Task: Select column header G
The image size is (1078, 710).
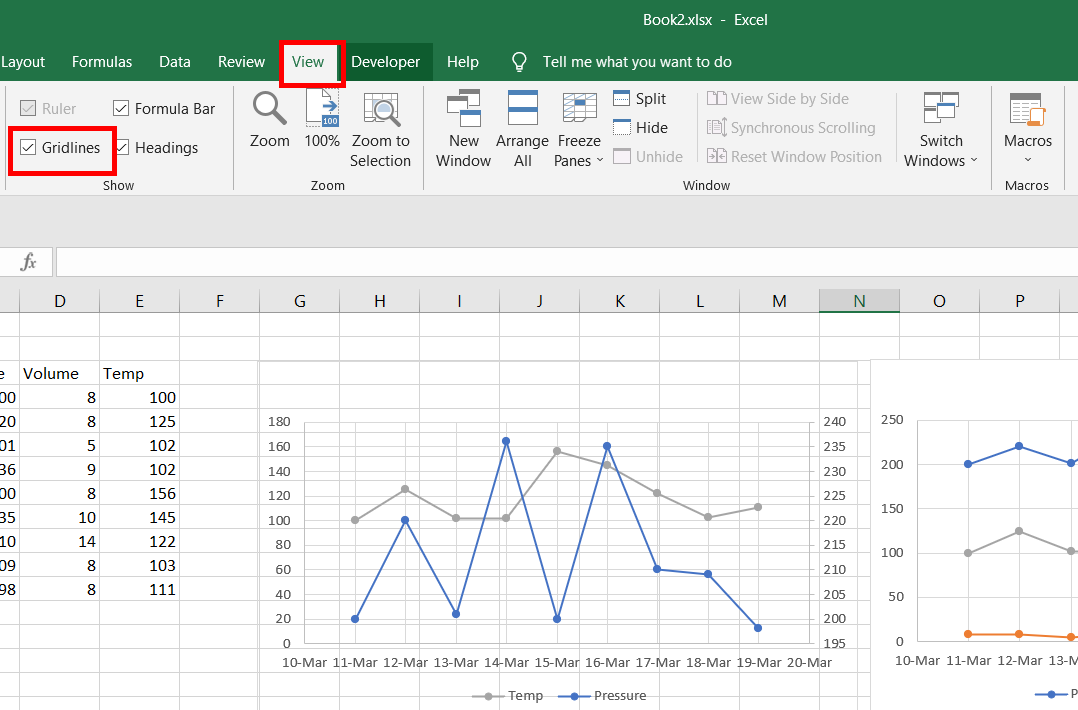Action: (x=299, y=301)
